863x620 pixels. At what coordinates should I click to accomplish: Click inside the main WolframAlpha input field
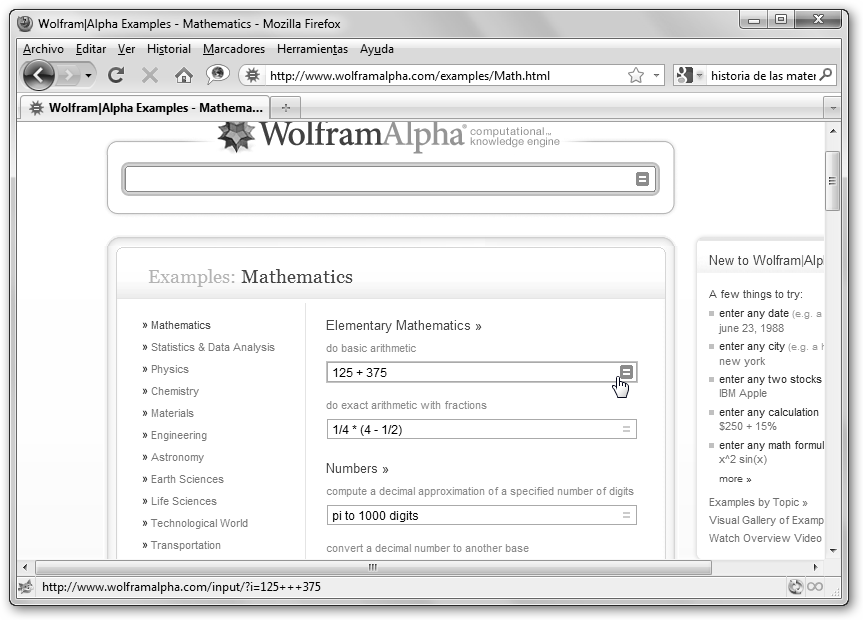click(380, 179)
